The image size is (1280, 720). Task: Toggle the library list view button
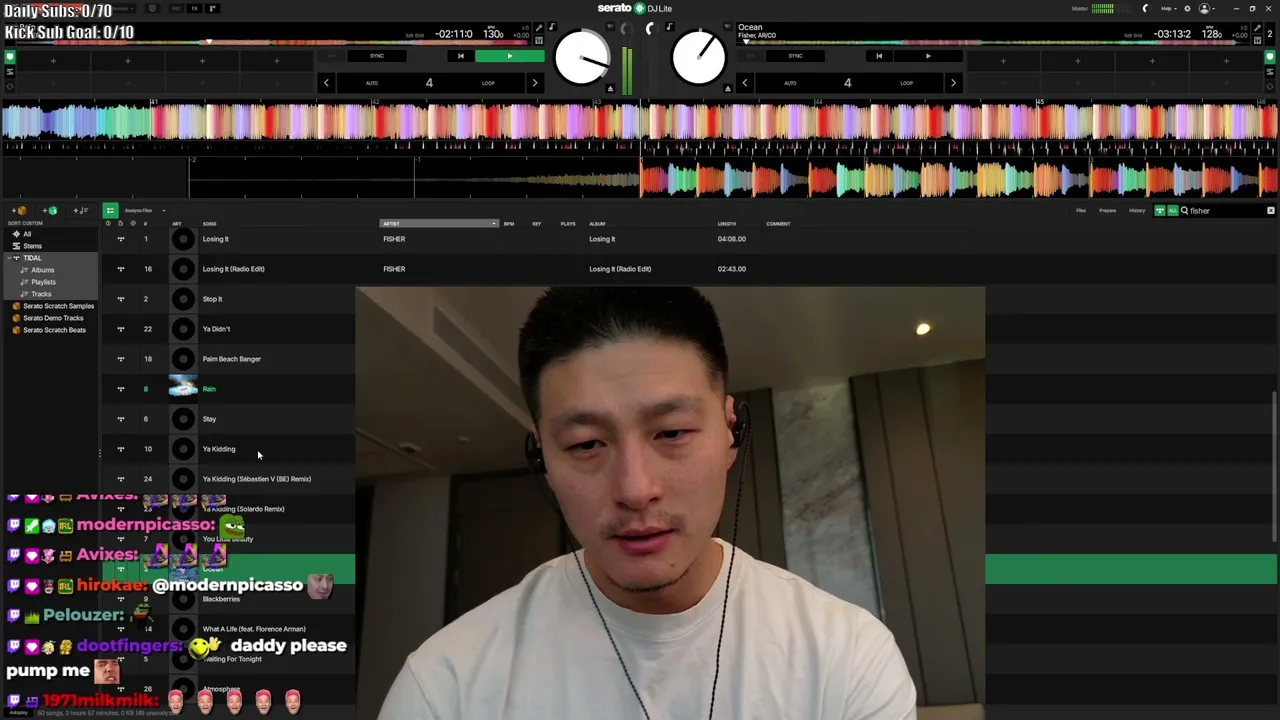click(110, 210)
